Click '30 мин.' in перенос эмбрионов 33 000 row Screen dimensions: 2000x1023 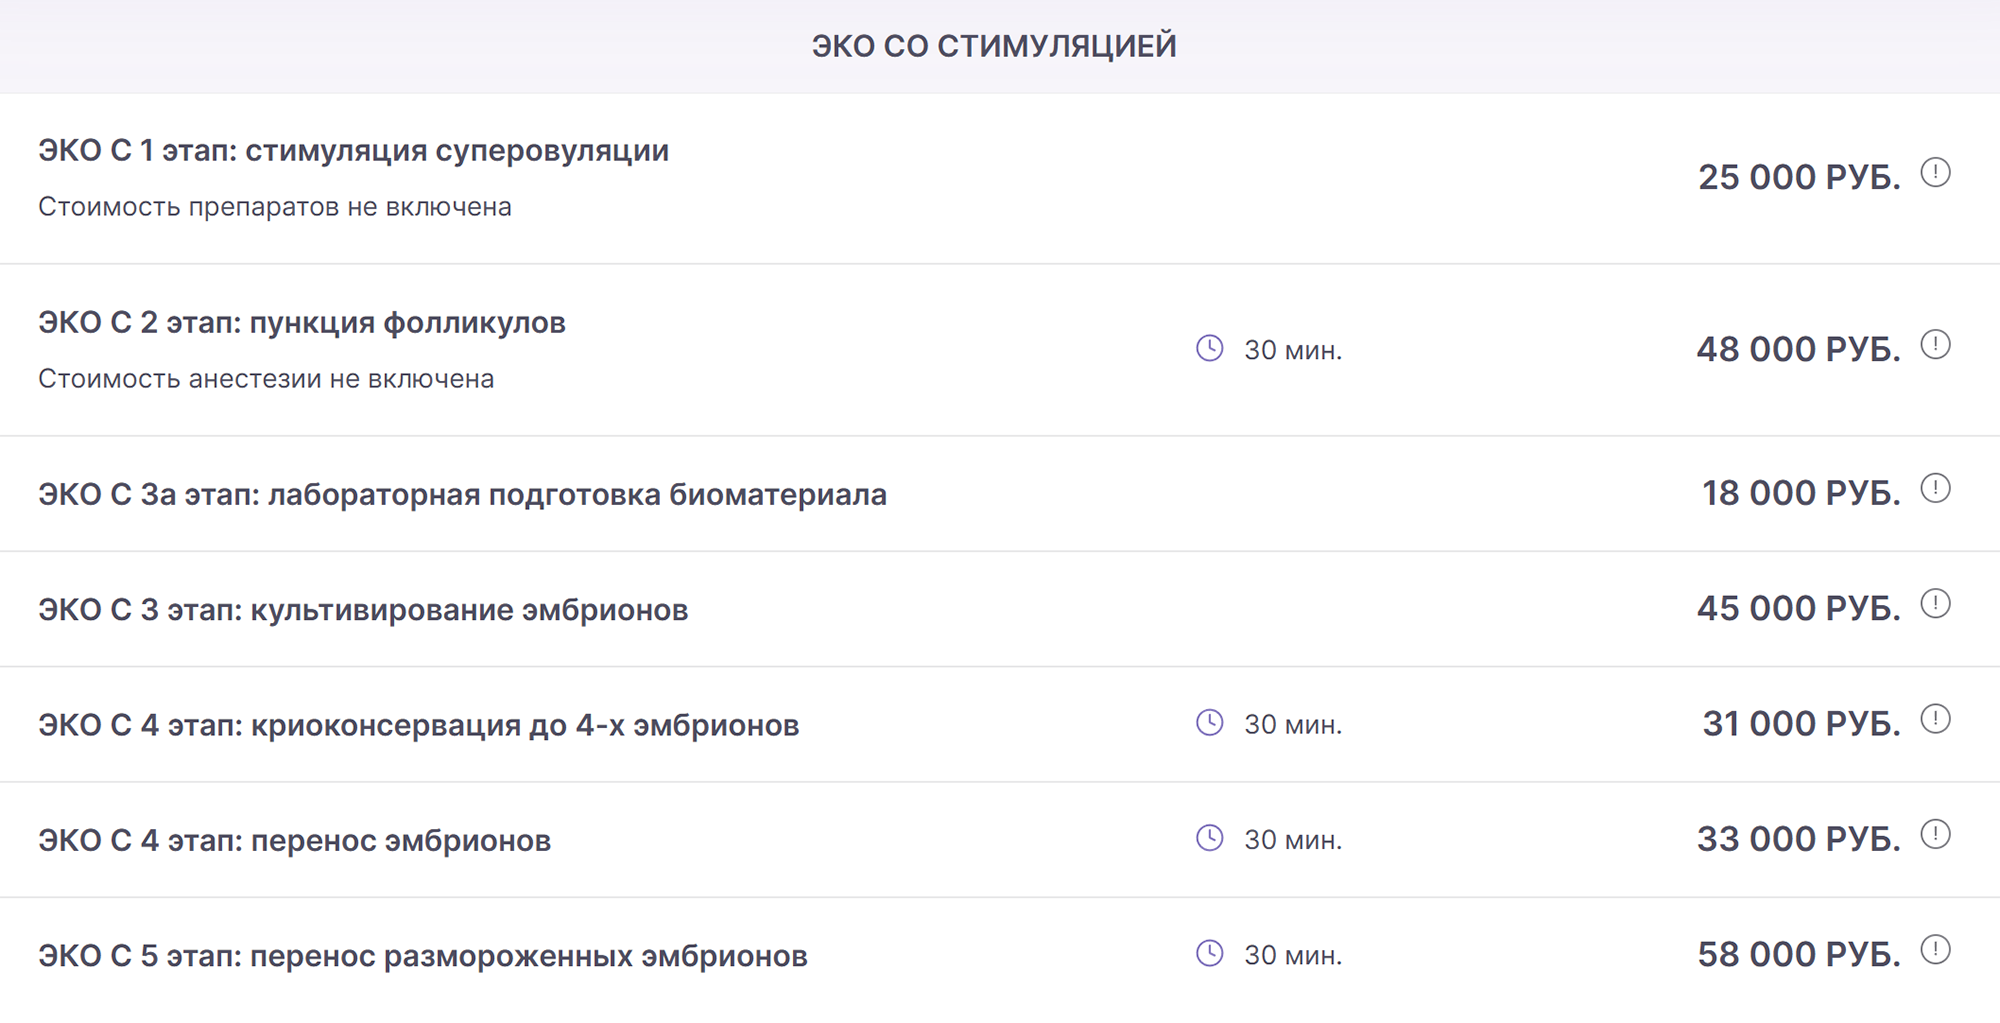[1293, 840]
